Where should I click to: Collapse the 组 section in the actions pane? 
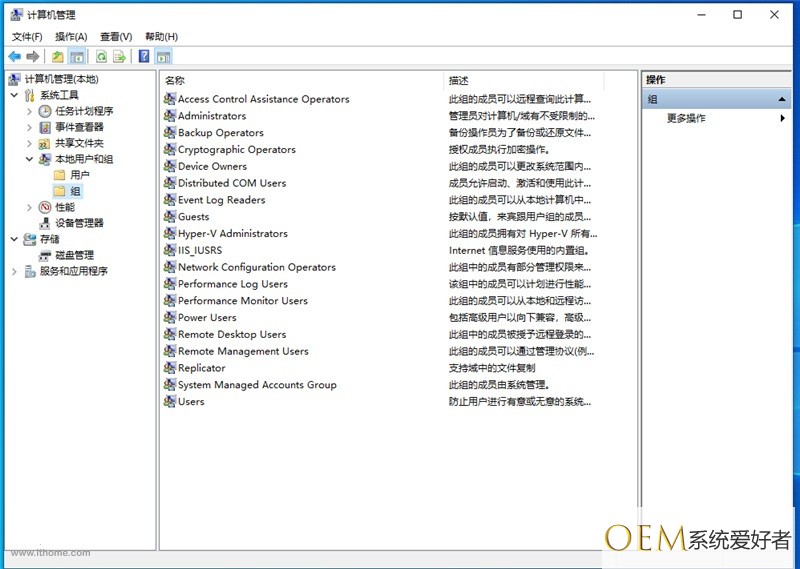[782, 100]
